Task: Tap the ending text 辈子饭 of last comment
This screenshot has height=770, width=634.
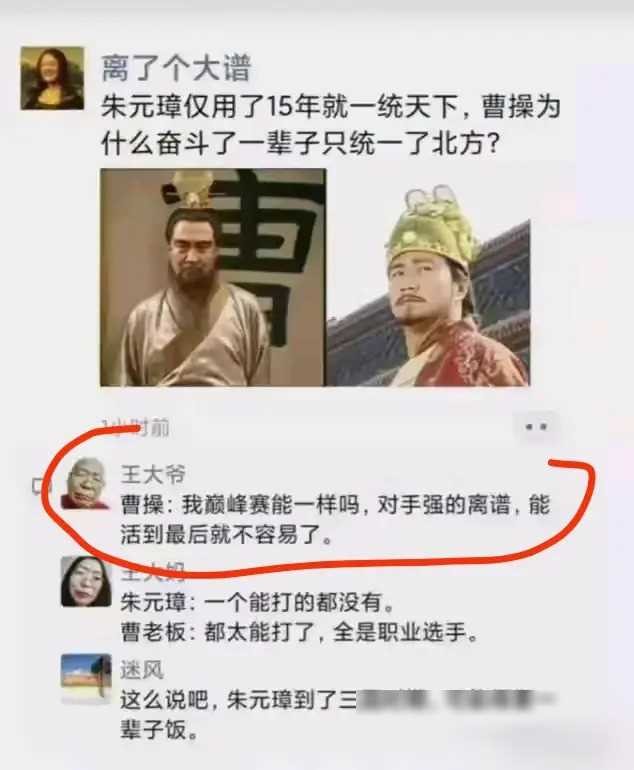Action: (159, 730)
